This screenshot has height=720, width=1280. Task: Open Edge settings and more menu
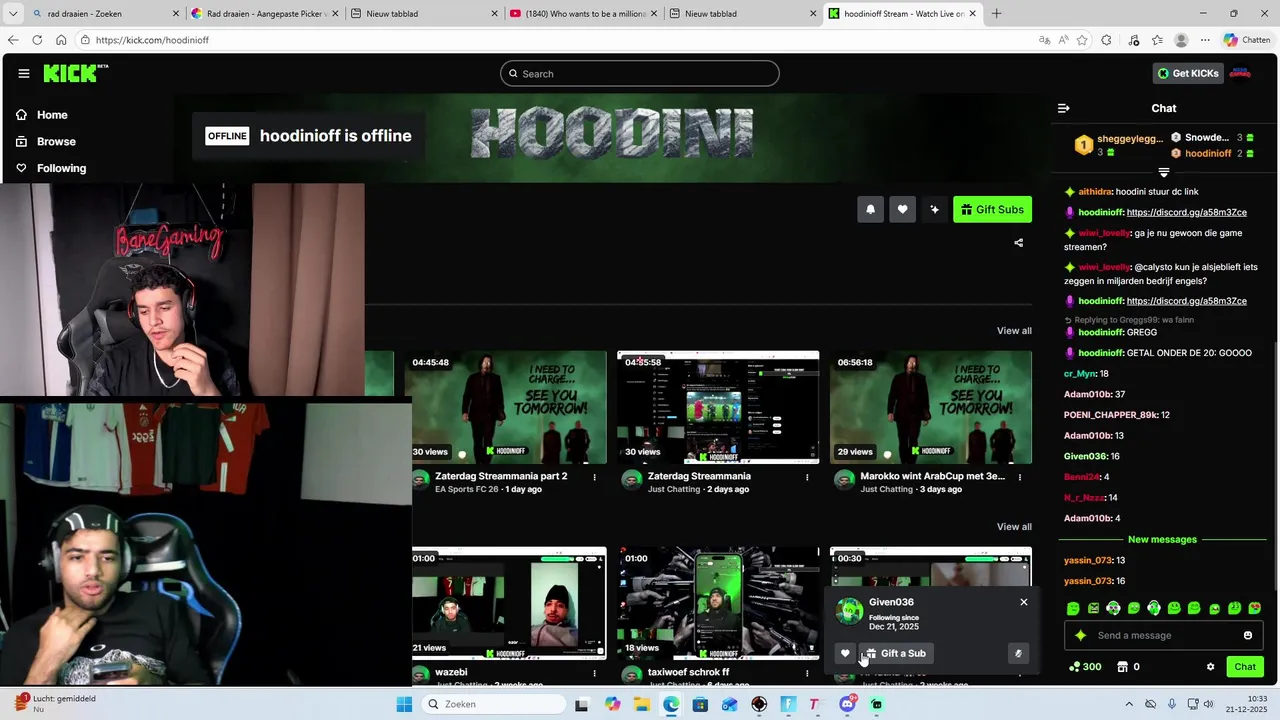(1205, 40)
